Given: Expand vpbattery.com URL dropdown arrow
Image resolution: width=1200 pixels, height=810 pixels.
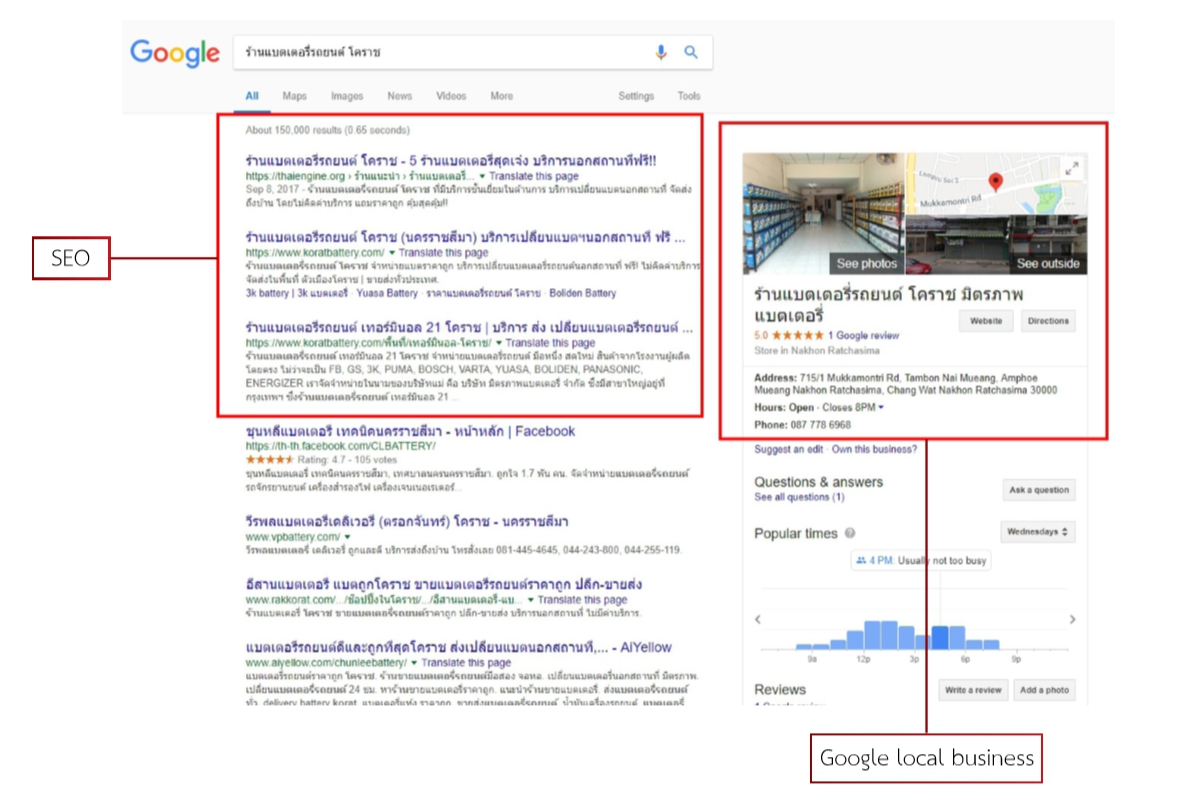Looking at the screenshot, I should click(x=347, y=537).
